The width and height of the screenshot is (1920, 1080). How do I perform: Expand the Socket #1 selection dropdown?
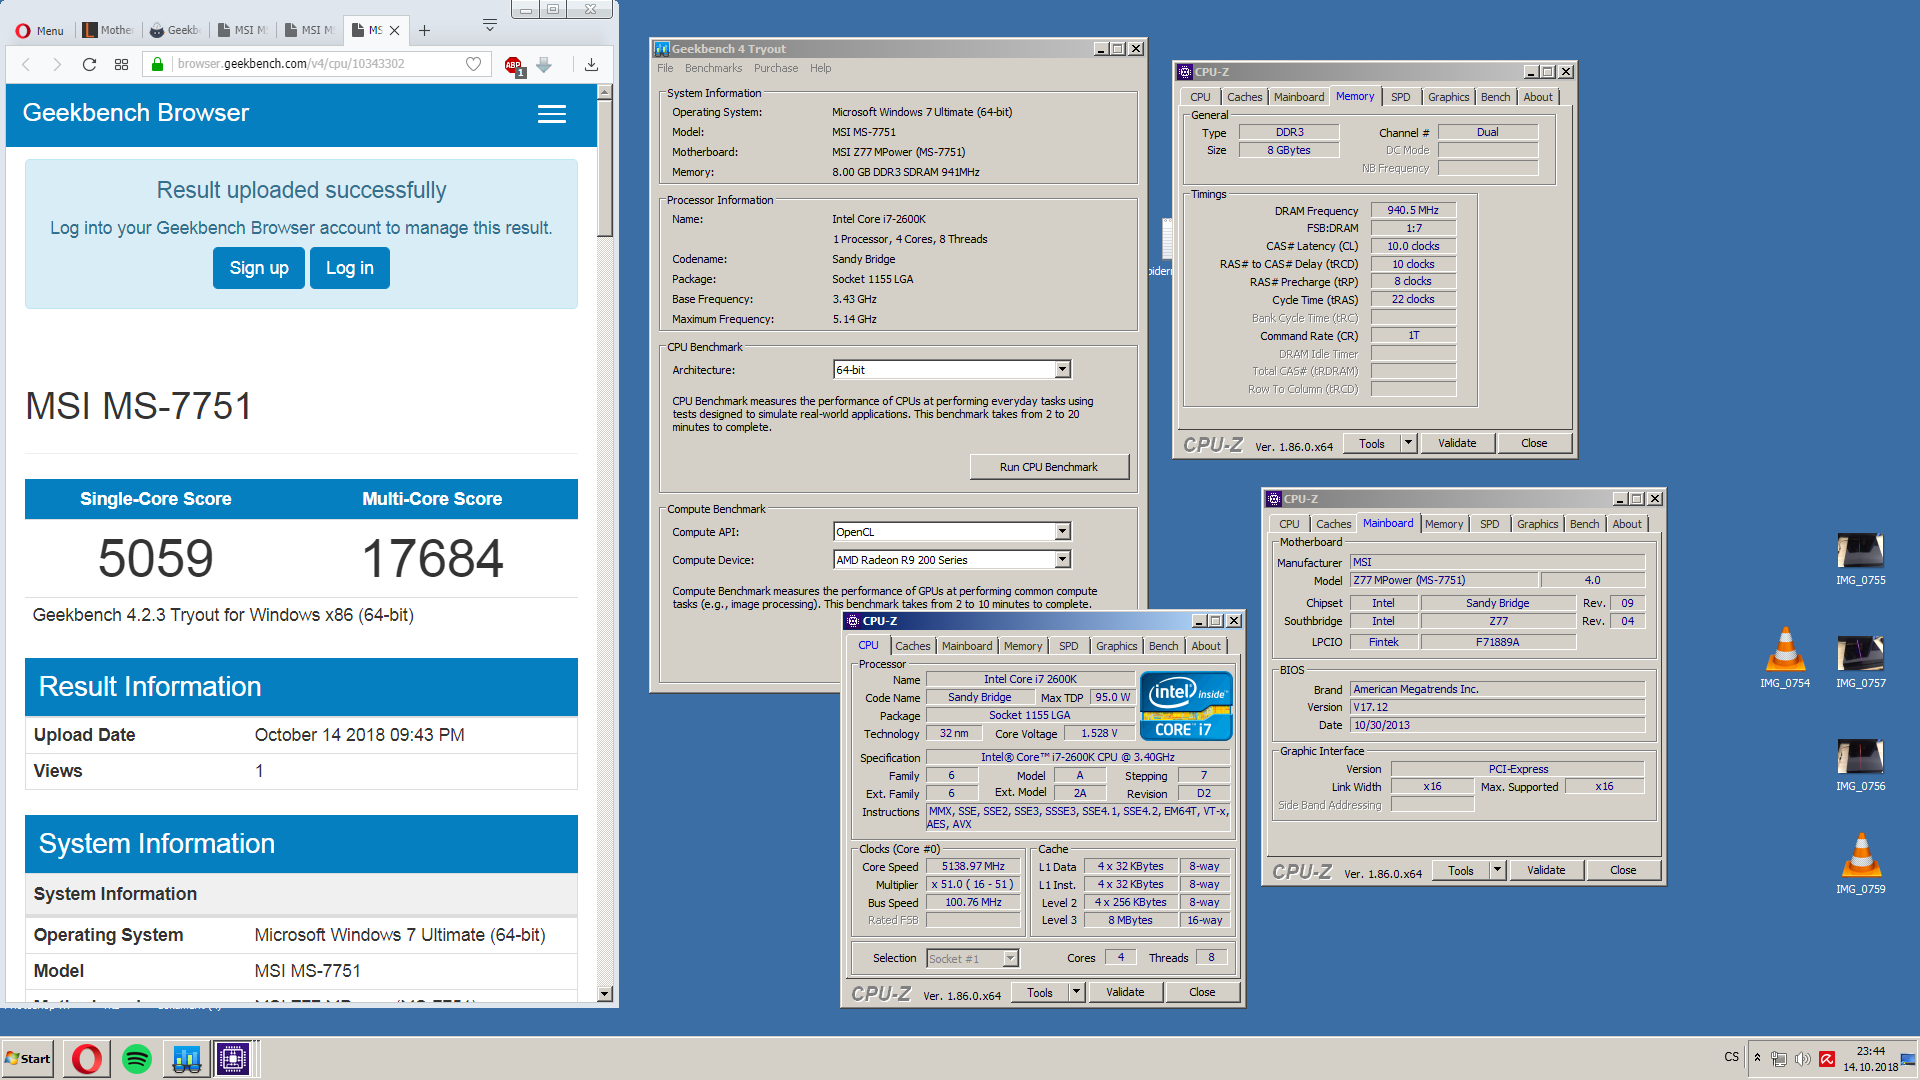(1010, 959)
